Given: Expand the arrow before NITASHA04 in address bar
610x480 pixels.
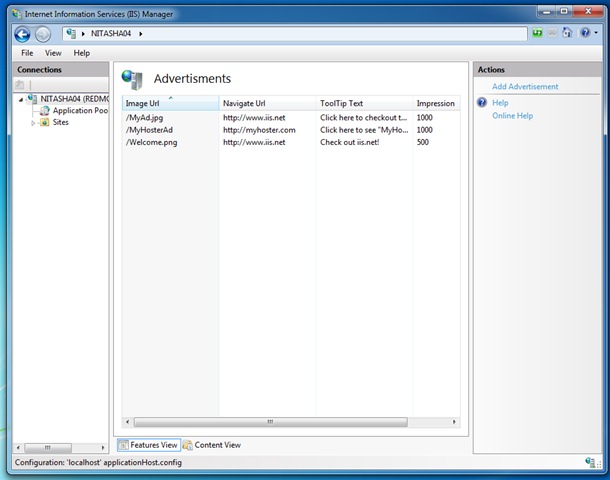Looking at the screenshot, I should [83, 34].
